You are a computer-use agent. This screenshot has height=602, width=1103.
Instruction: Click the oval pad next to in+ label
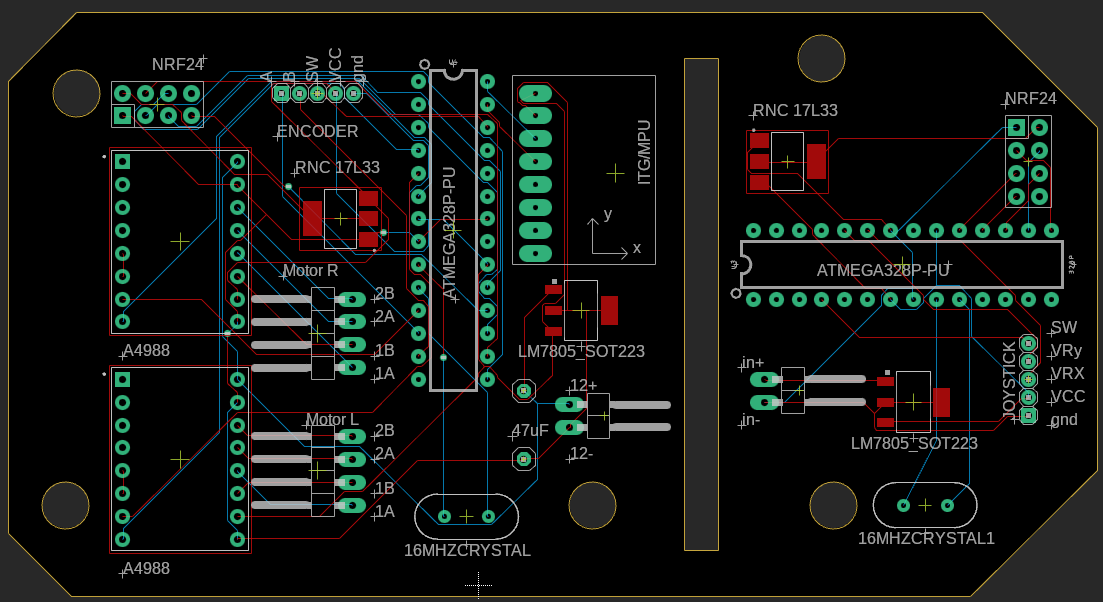tap(765, 380)
